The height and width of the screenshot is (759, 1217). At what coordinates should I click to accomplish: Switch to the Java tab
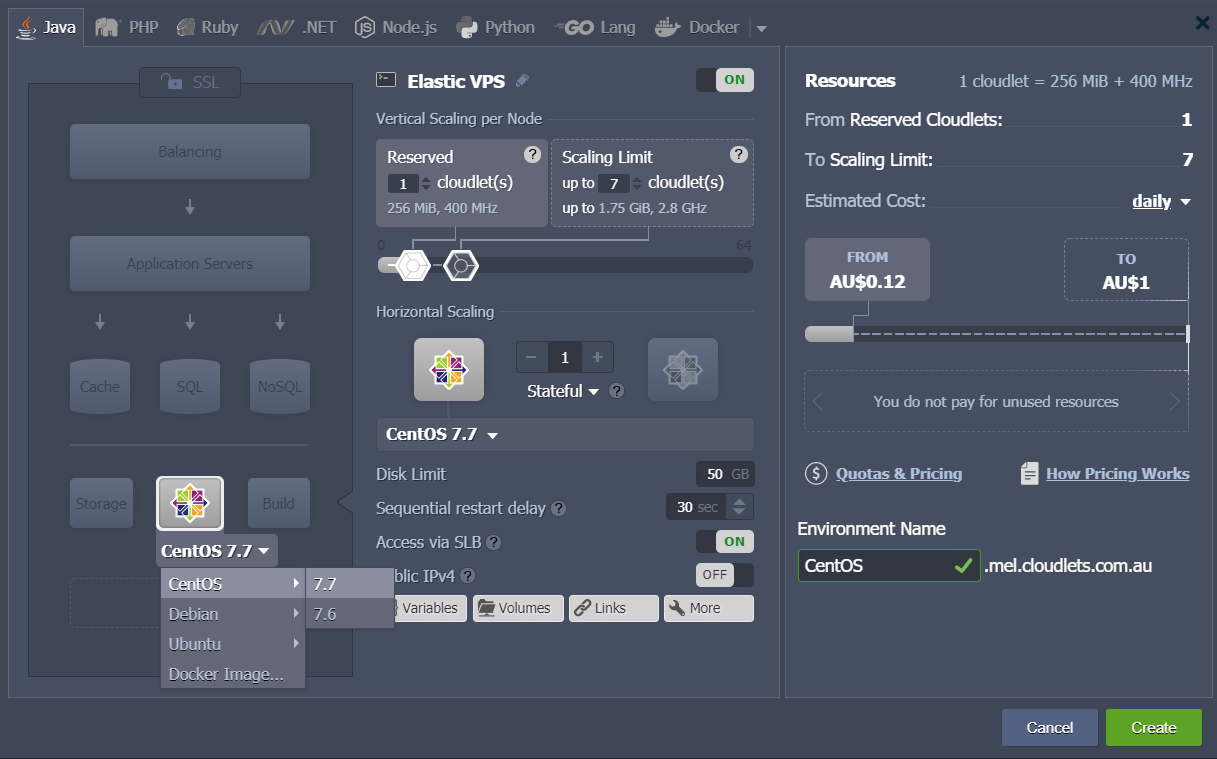tap(47, 27)
